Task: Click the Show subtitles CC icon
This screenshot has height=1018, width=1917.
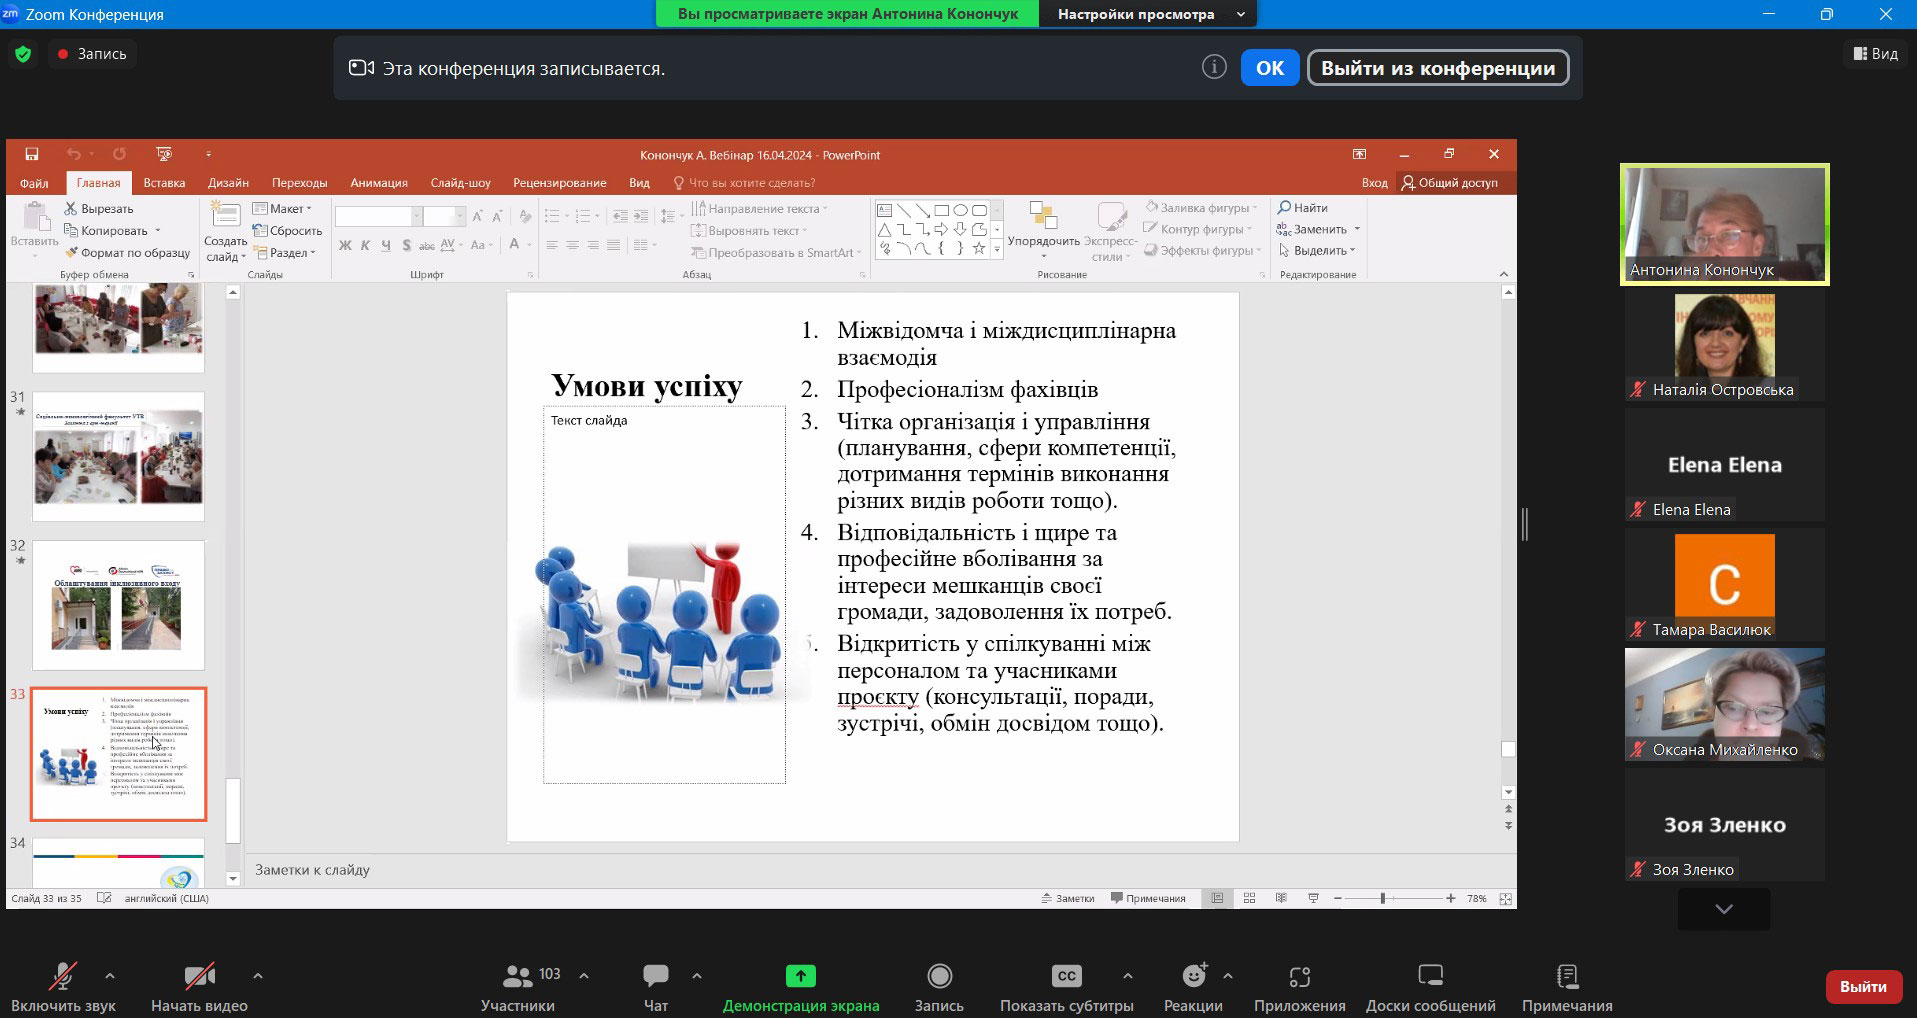Action: 1066,976
